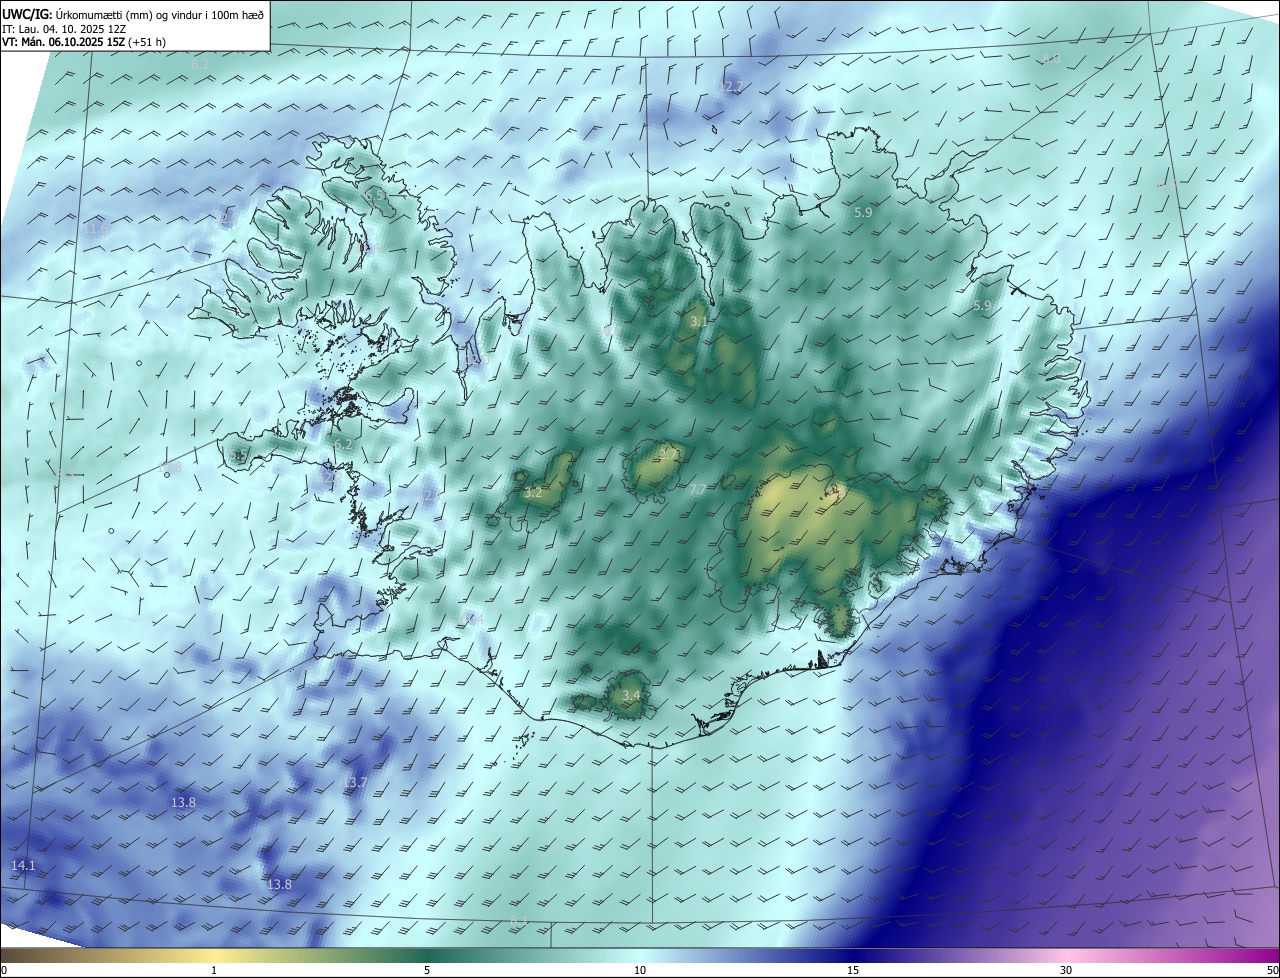Click the 'IT: Lau. 04. 10. 2025 12Z' line
1280x978 pixels.
point(64,29)
